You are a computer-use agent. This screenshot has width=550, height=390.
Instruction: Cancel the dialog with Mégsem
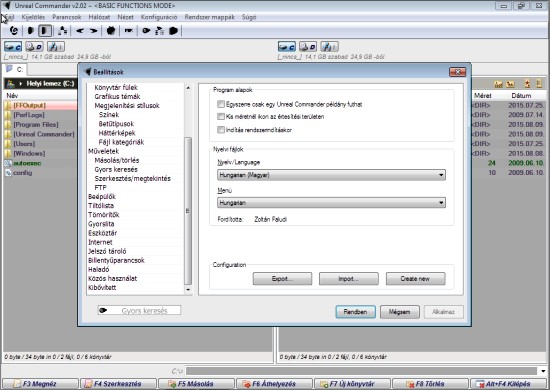400,312
